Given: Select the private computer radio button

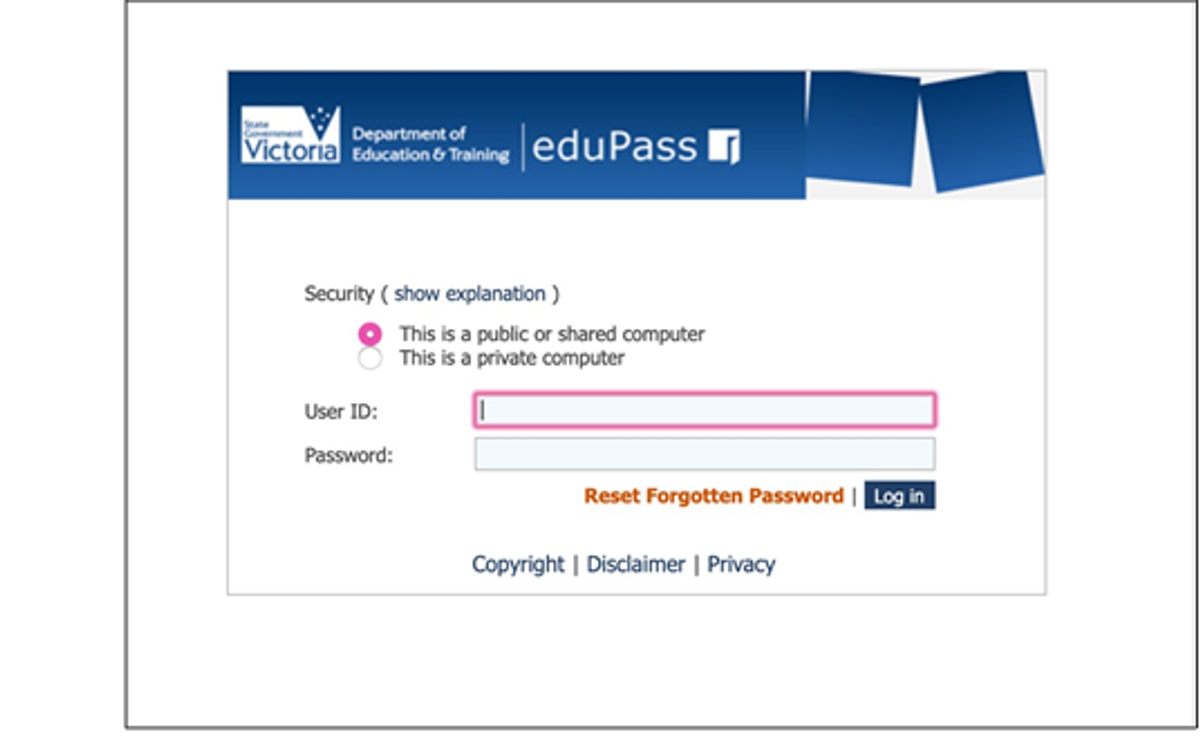Looking at the screenshot, I should point(370,358).
